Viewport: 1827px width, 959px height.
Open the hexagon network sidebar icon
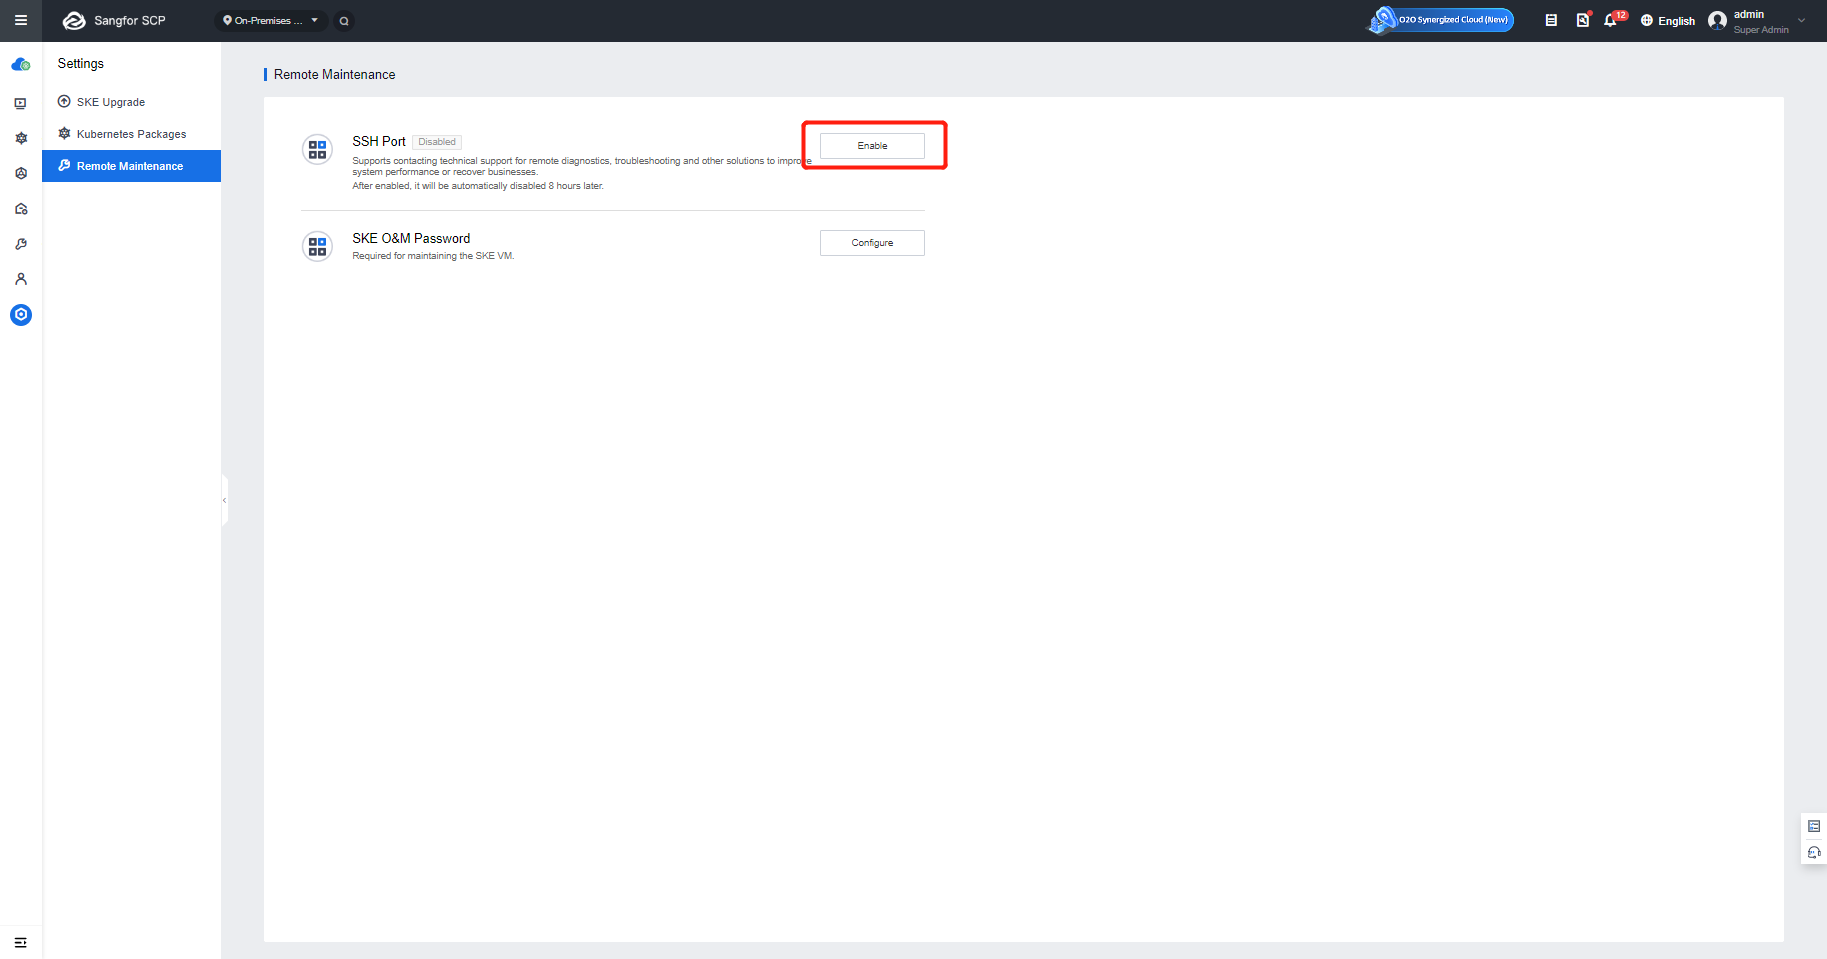pos(20,173)
